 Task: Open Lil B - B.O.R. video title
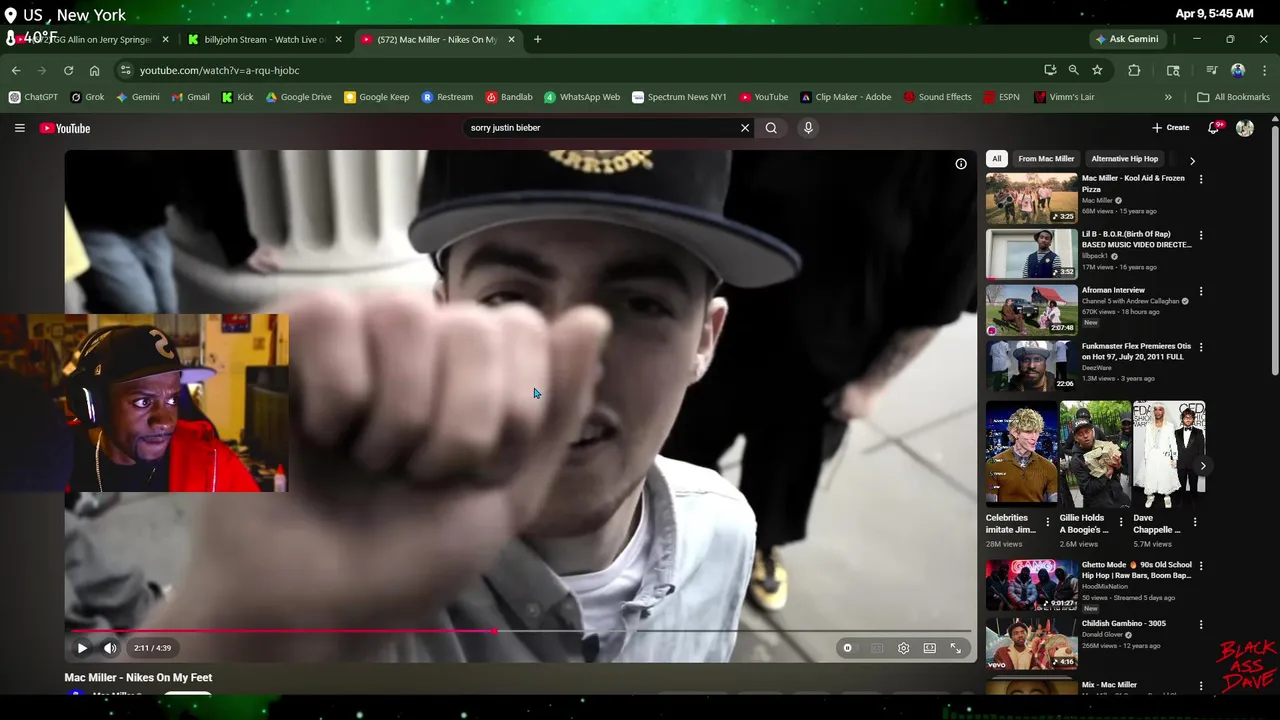click(x=1136, y=239)
